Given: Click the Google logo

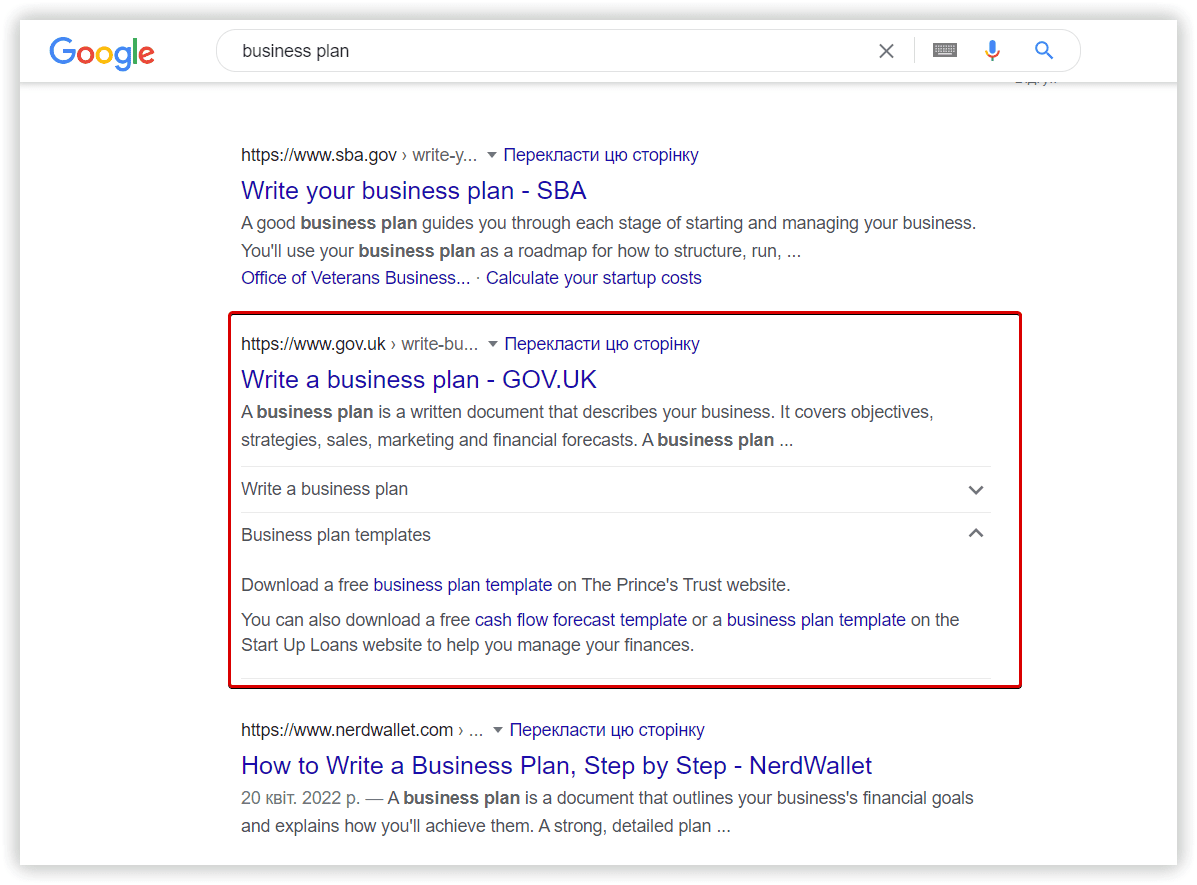Looking at the screenshot, I should coord(102,52).
